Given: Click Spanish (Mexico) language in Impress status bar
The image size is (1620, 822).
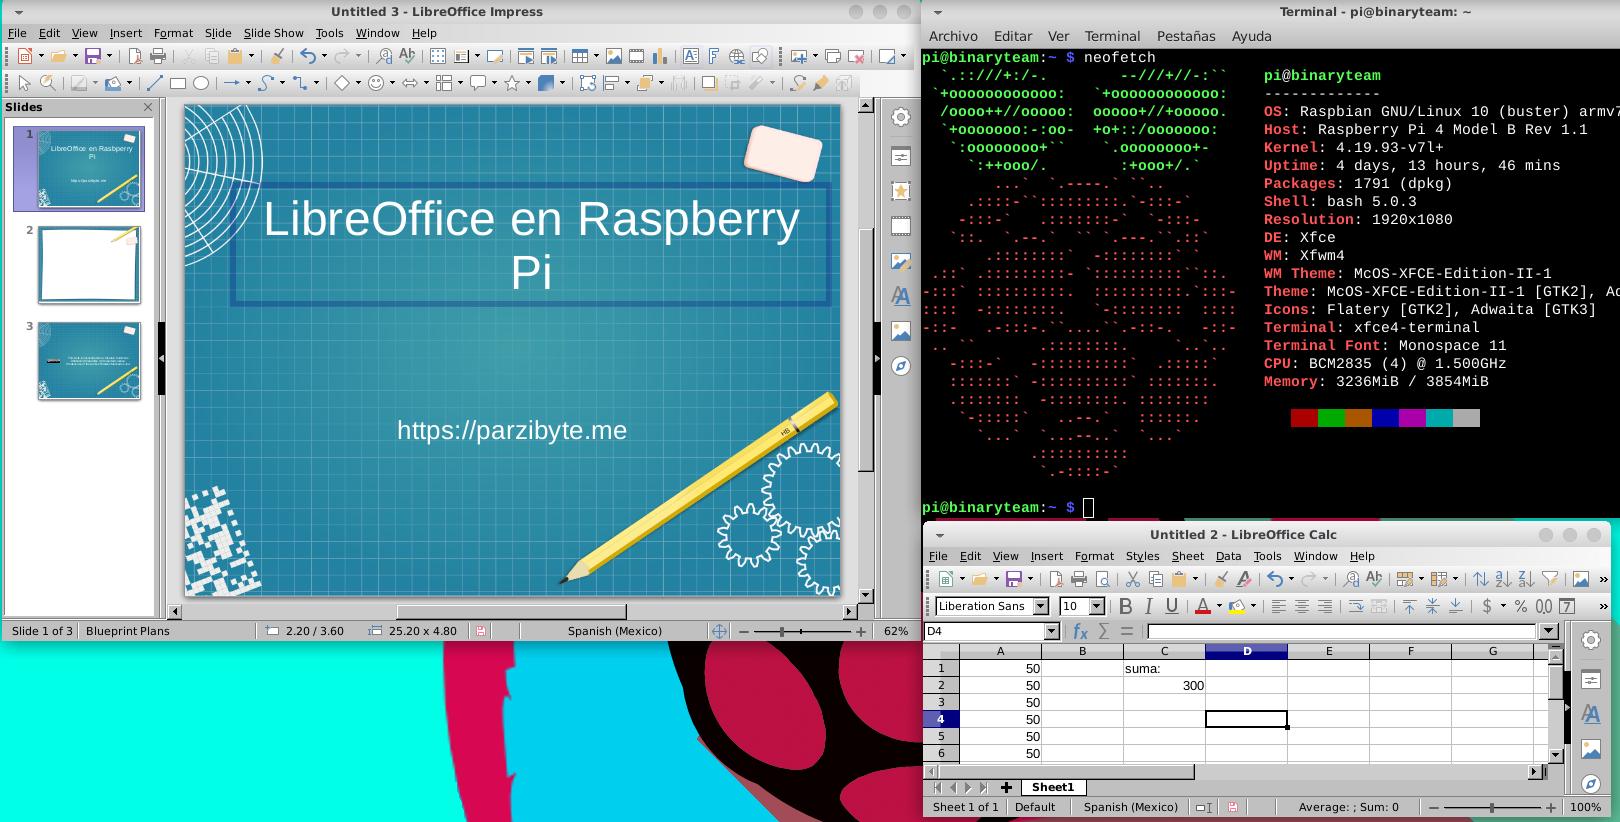Looking at the screenshot, I should click(614, 631).
